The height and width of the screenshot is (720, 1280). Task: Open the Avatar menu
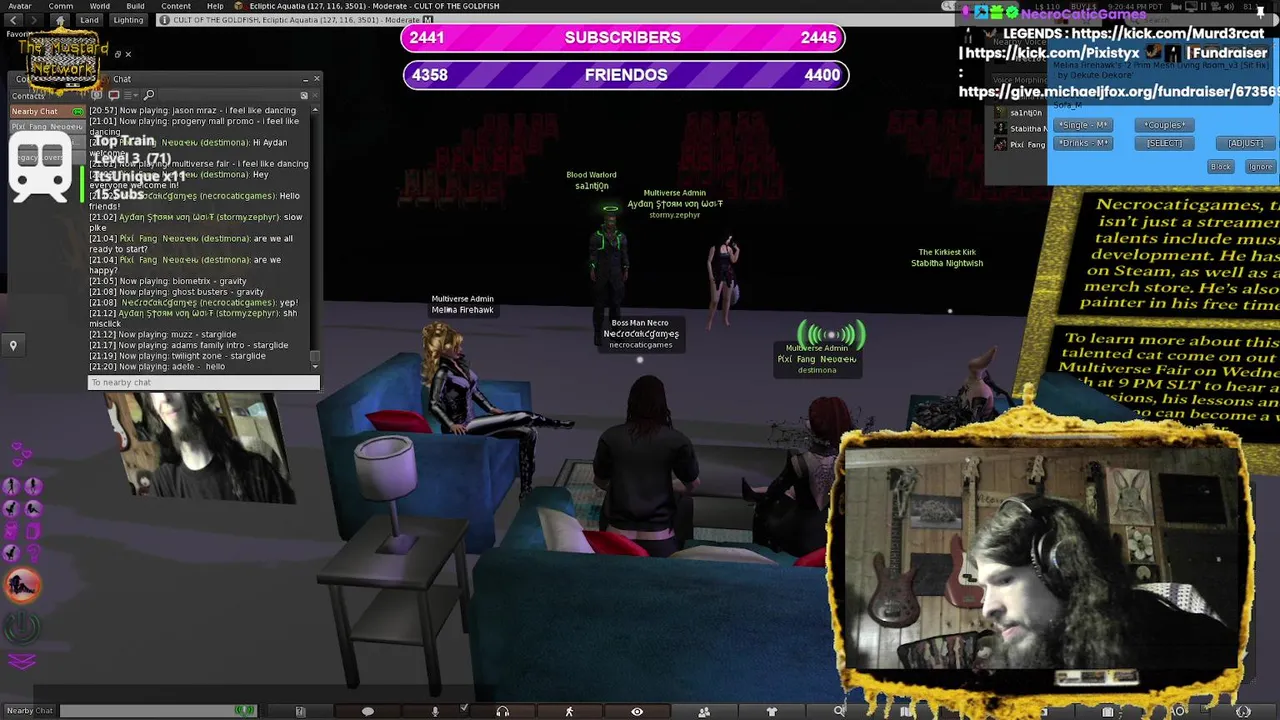tap(19, 6)
